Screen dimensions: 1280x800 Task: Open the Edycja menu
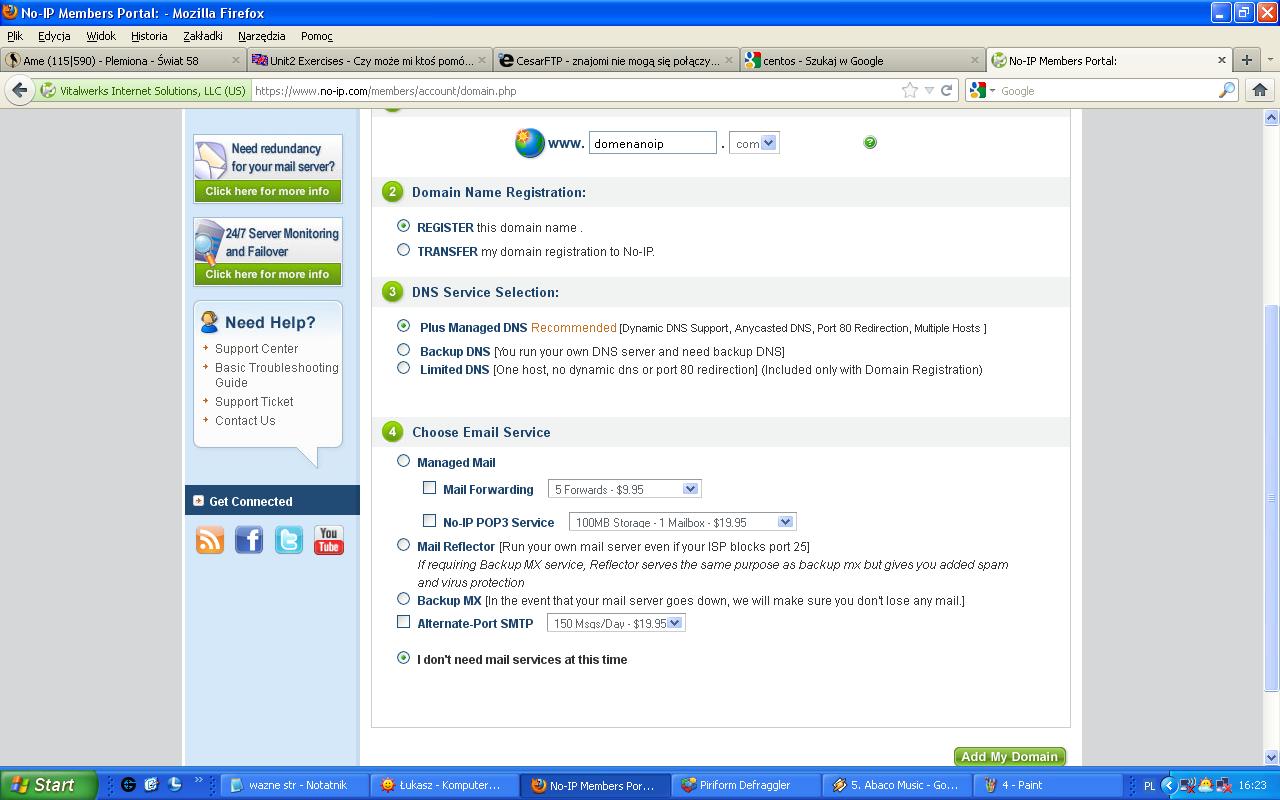(x=54, y=36)
